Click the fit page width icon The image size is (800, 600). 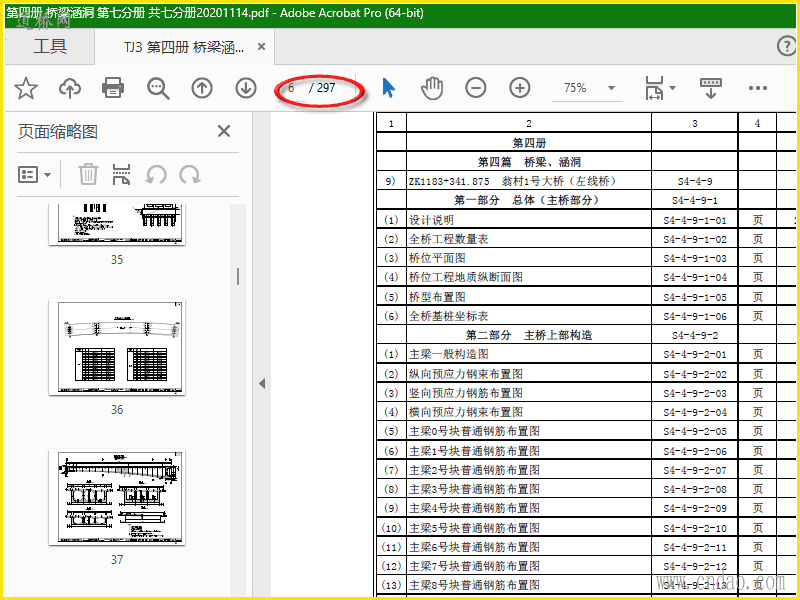click(x=655, y=88)
